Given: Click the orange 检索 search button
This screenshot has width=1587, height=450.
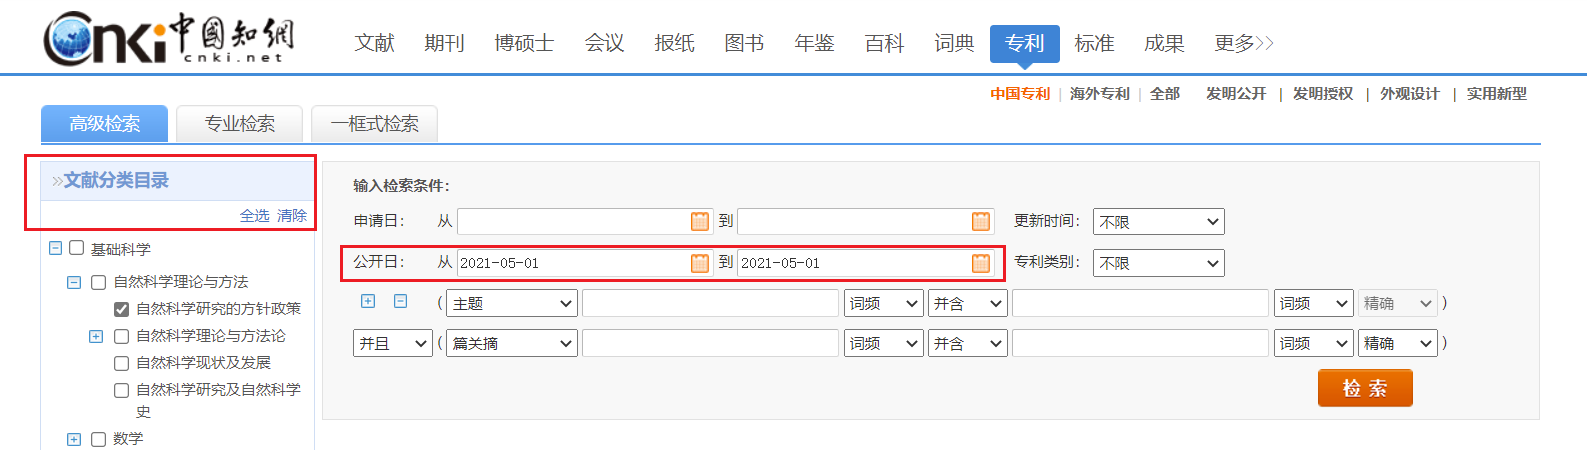Looking at the screenshot, I should click(x=1365, y=388).
